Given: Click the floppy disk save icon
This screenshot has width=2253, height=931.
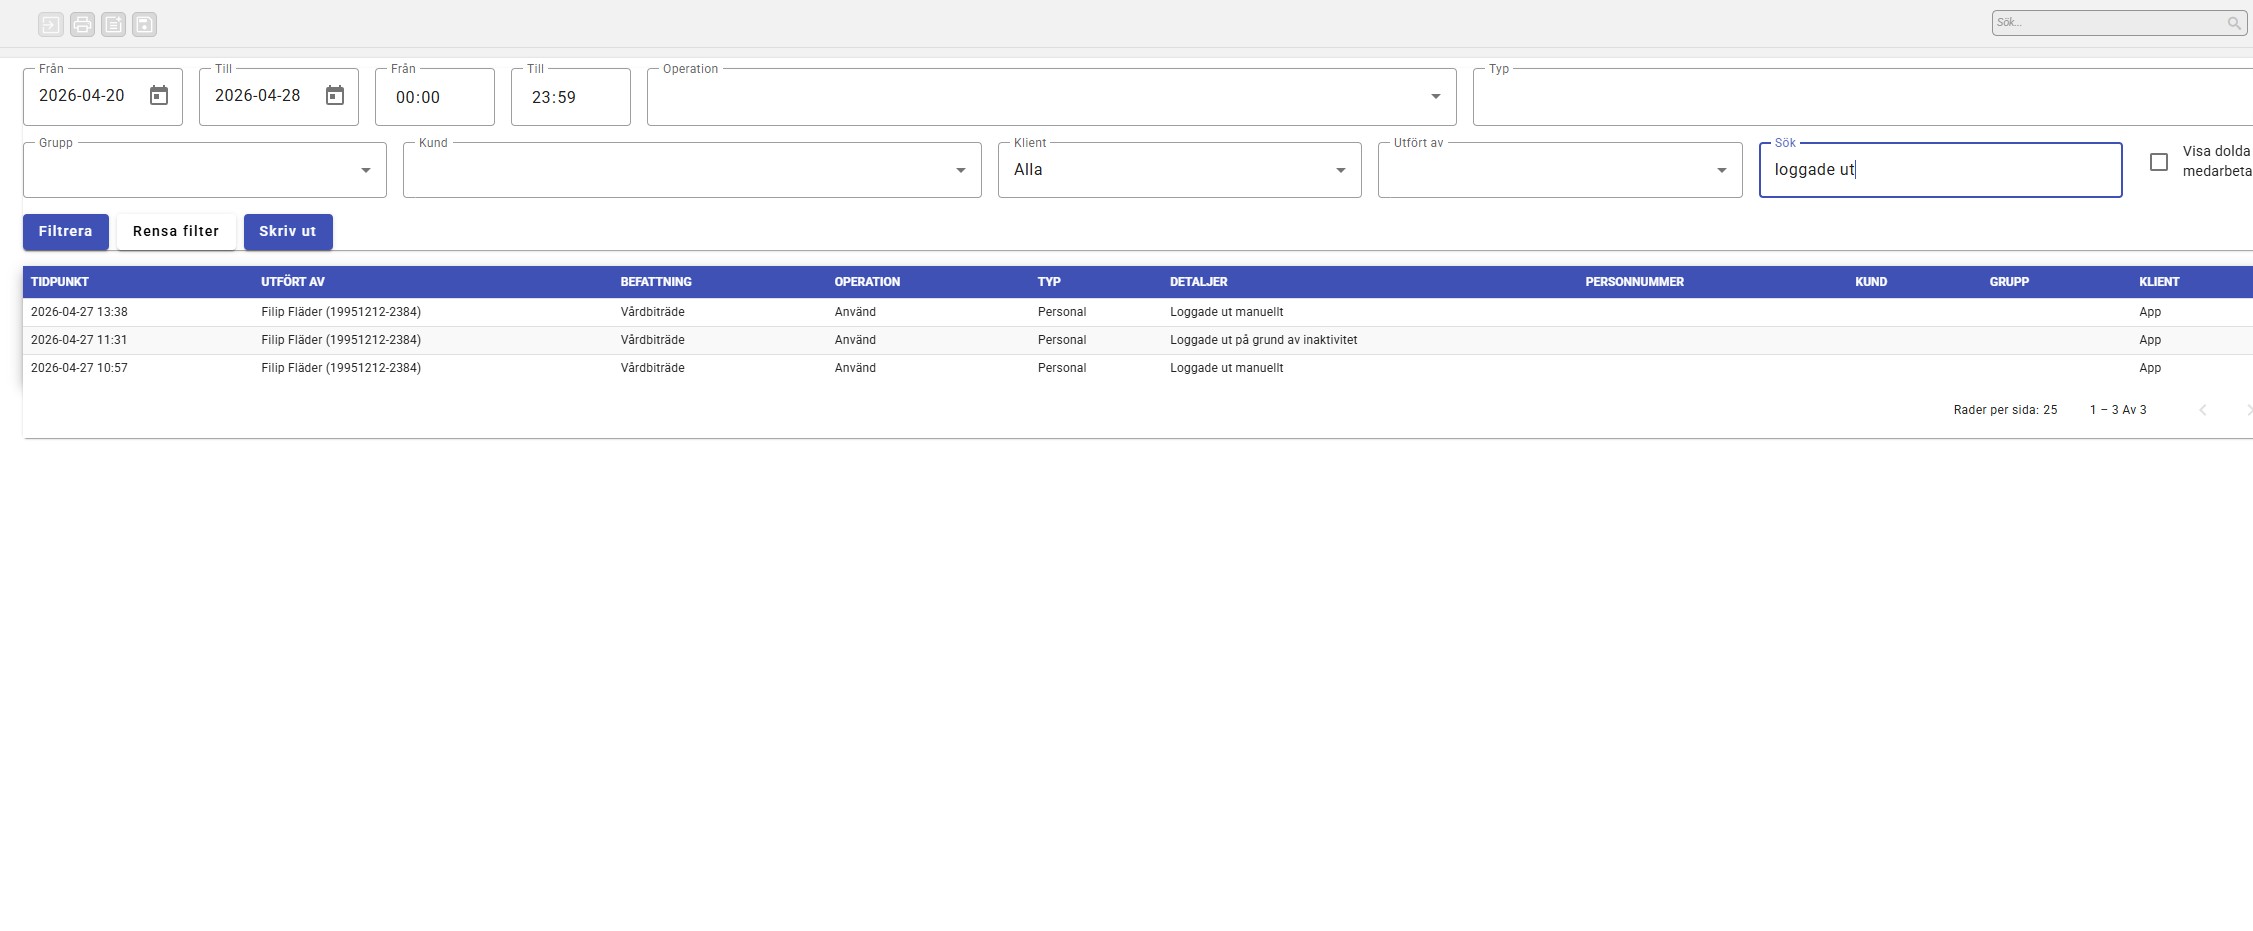Looking at the screenshot, I should [144, 24].
